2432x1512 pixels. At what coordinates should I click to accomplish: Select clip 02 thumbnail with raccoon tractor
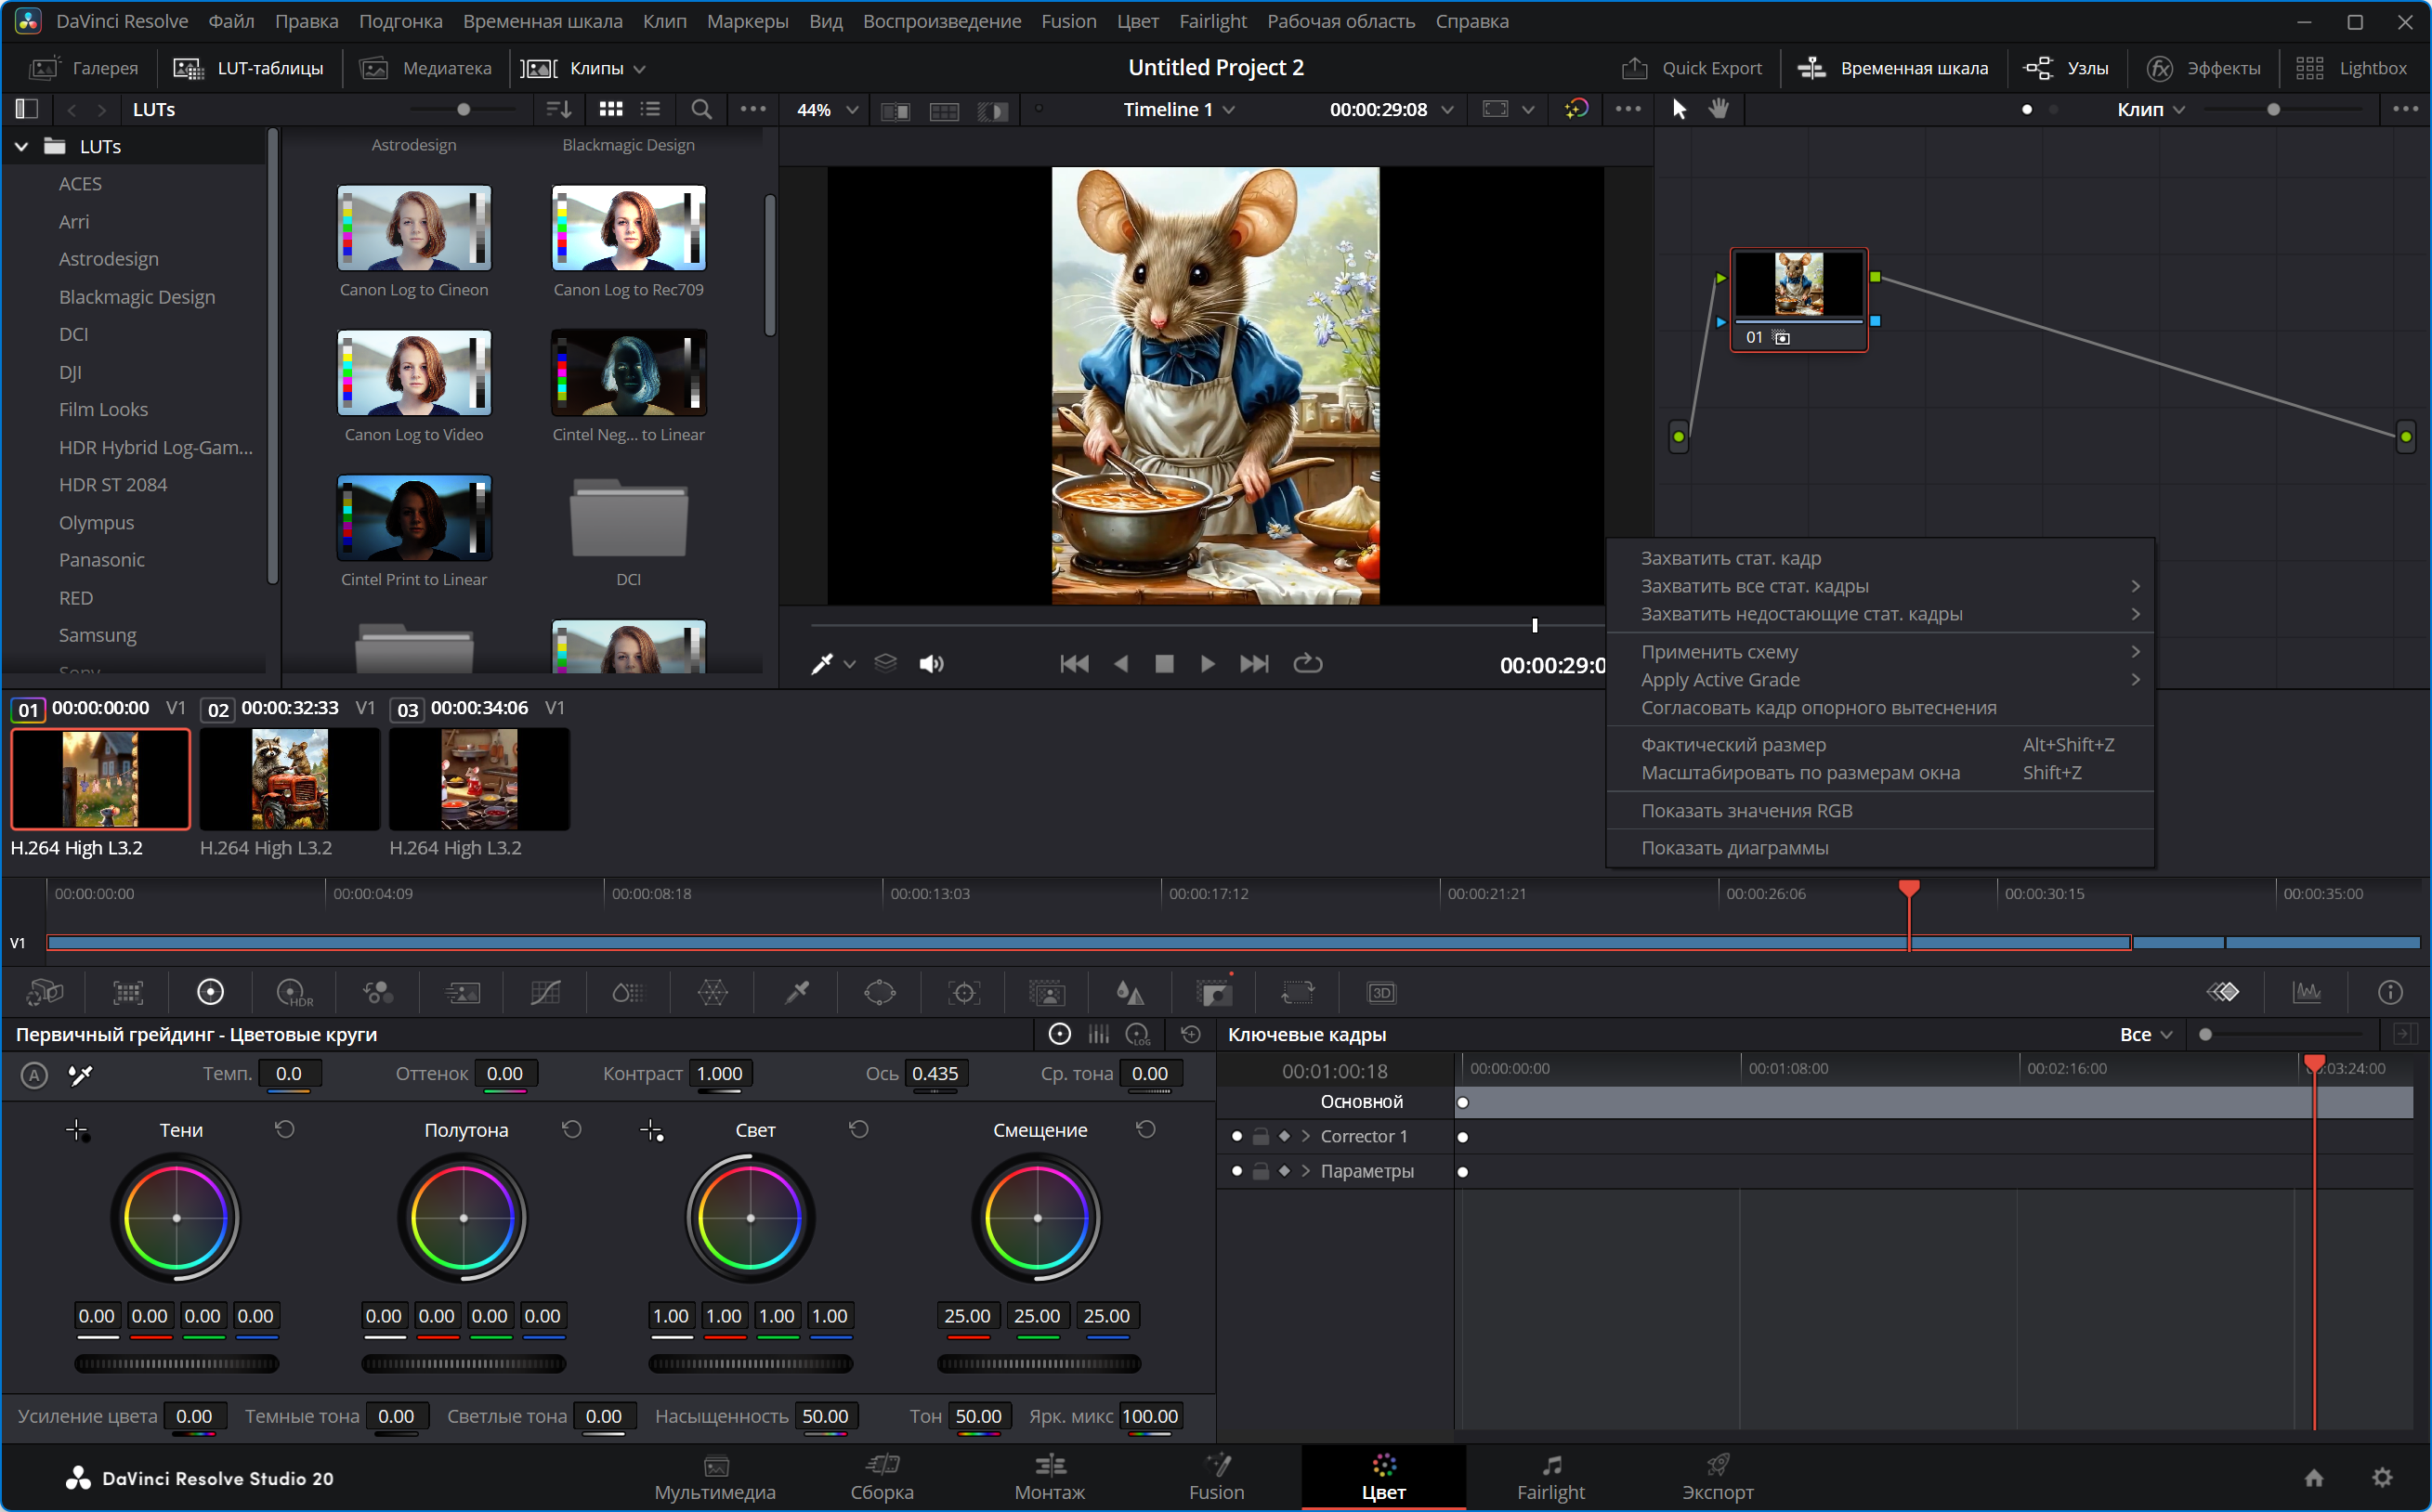289,779
